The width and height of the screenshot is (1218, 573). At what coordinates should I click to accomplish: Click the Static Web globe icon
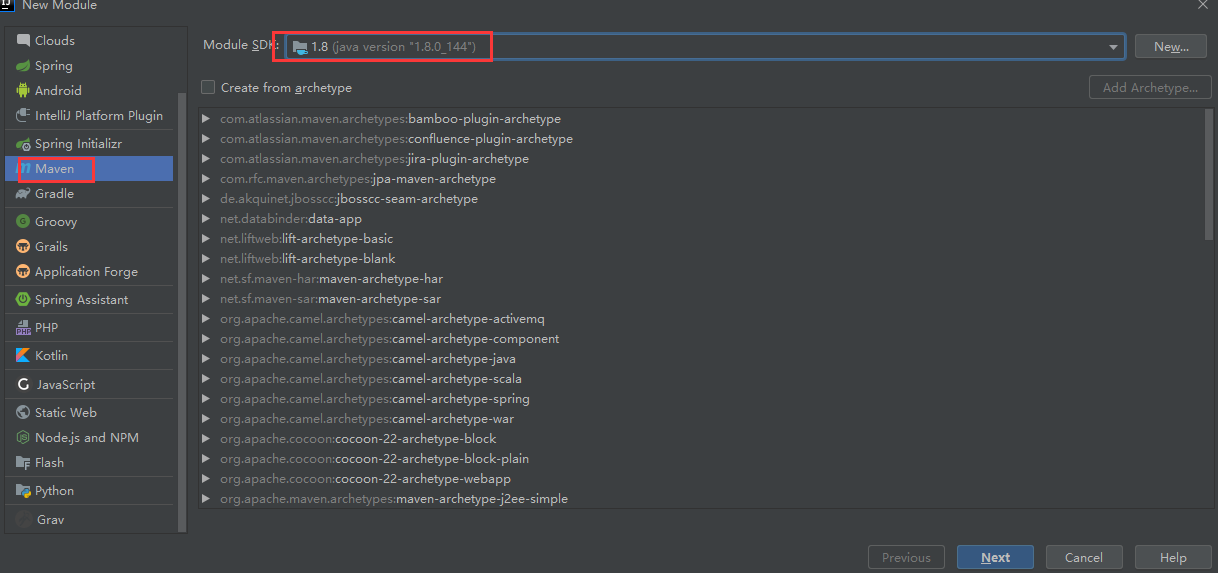24,413
